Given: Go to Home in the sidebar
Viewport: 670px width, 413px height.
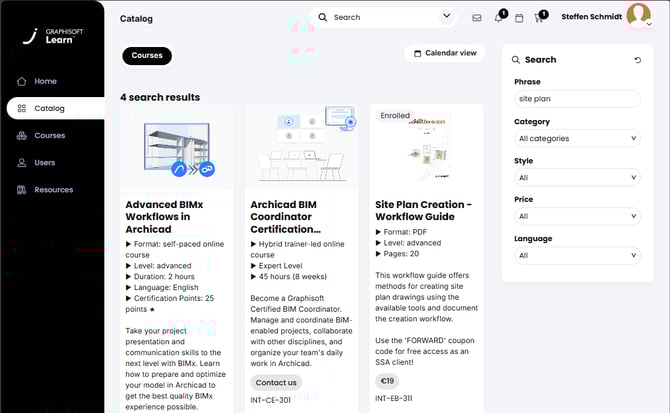Looking at the screenshot, I should pyautogui.click(x=45, y=81).
